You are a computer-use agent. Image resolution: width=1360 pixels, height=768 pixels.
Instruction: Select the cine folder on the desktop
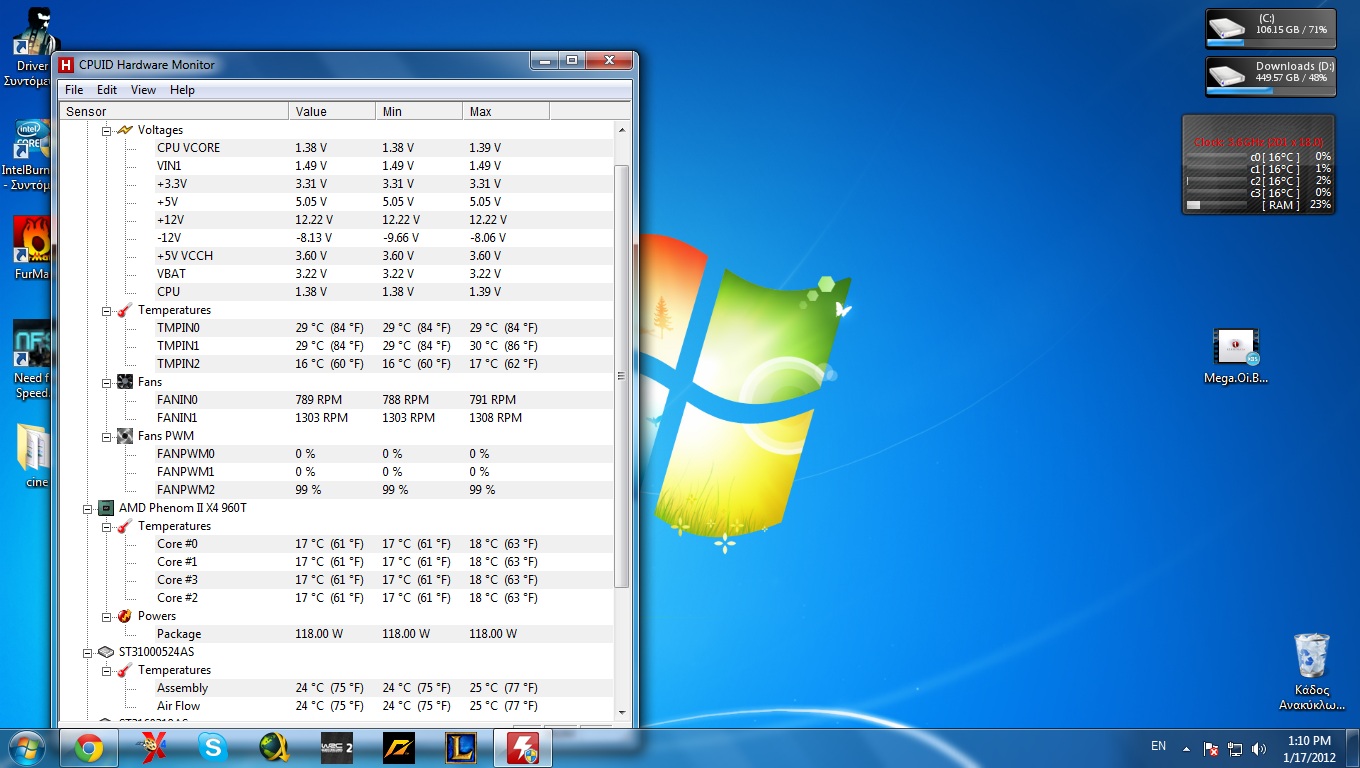34,457
